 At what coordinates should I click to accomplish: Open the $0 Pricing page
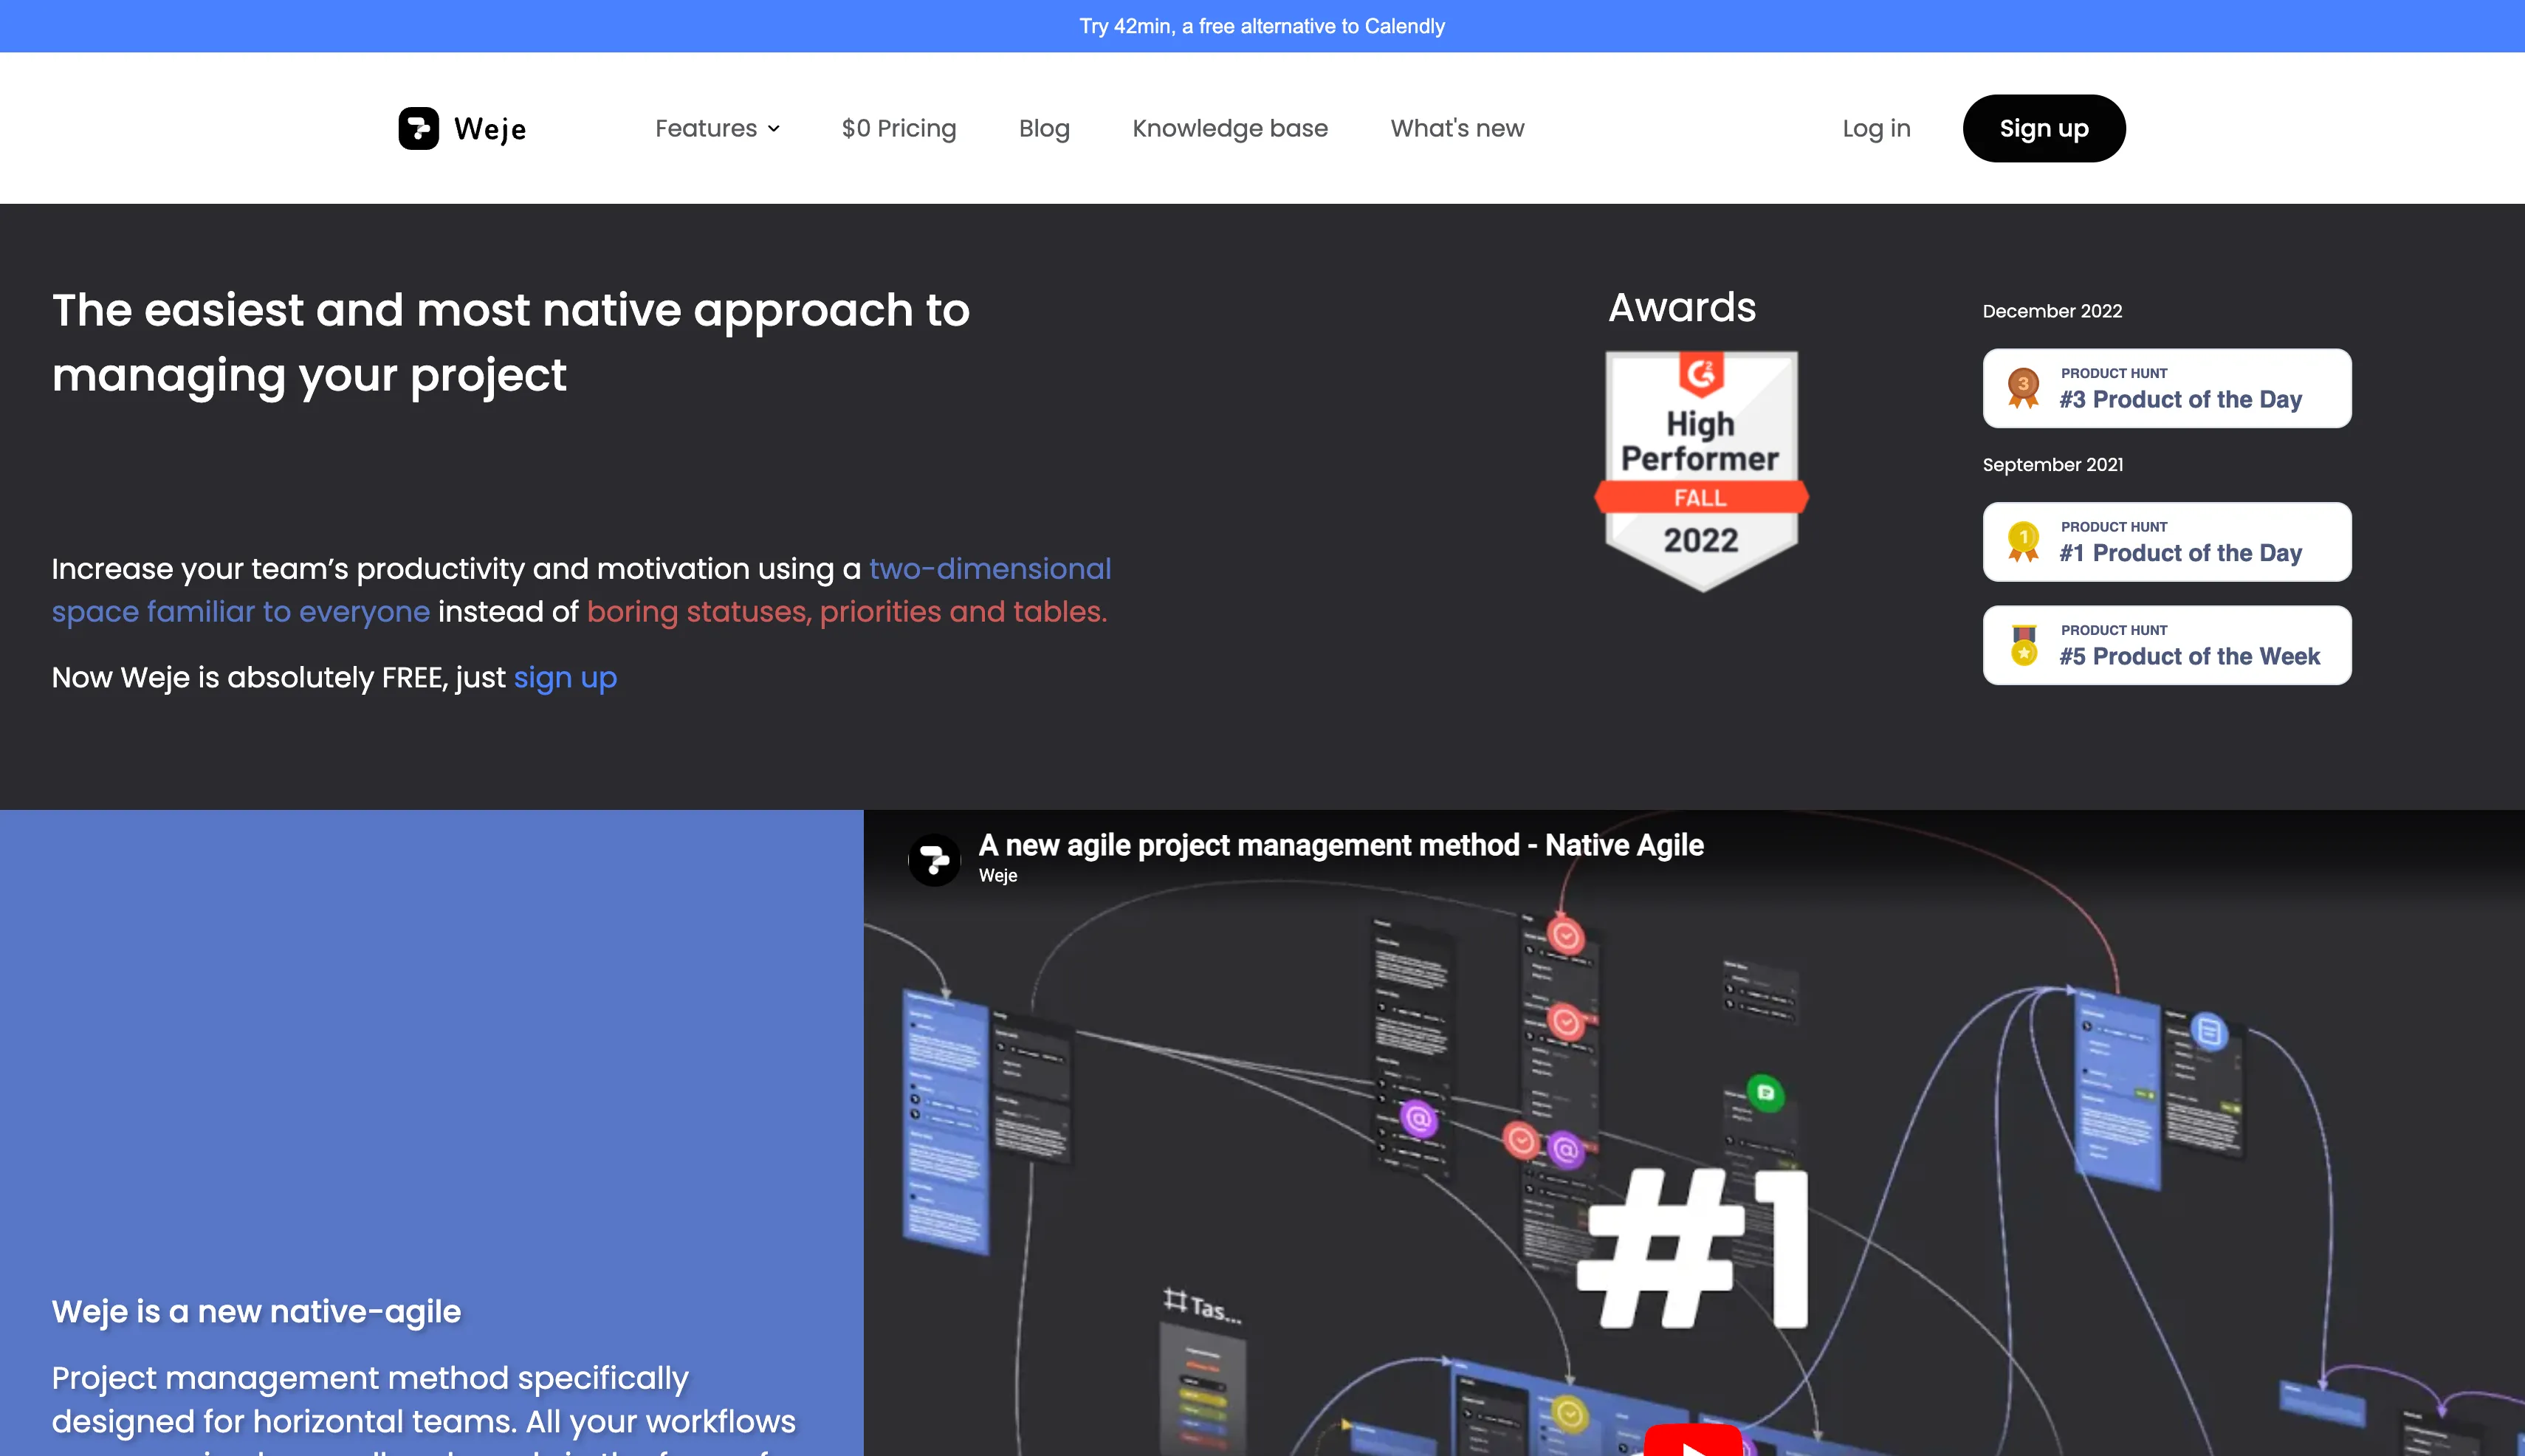pos(898,128)
